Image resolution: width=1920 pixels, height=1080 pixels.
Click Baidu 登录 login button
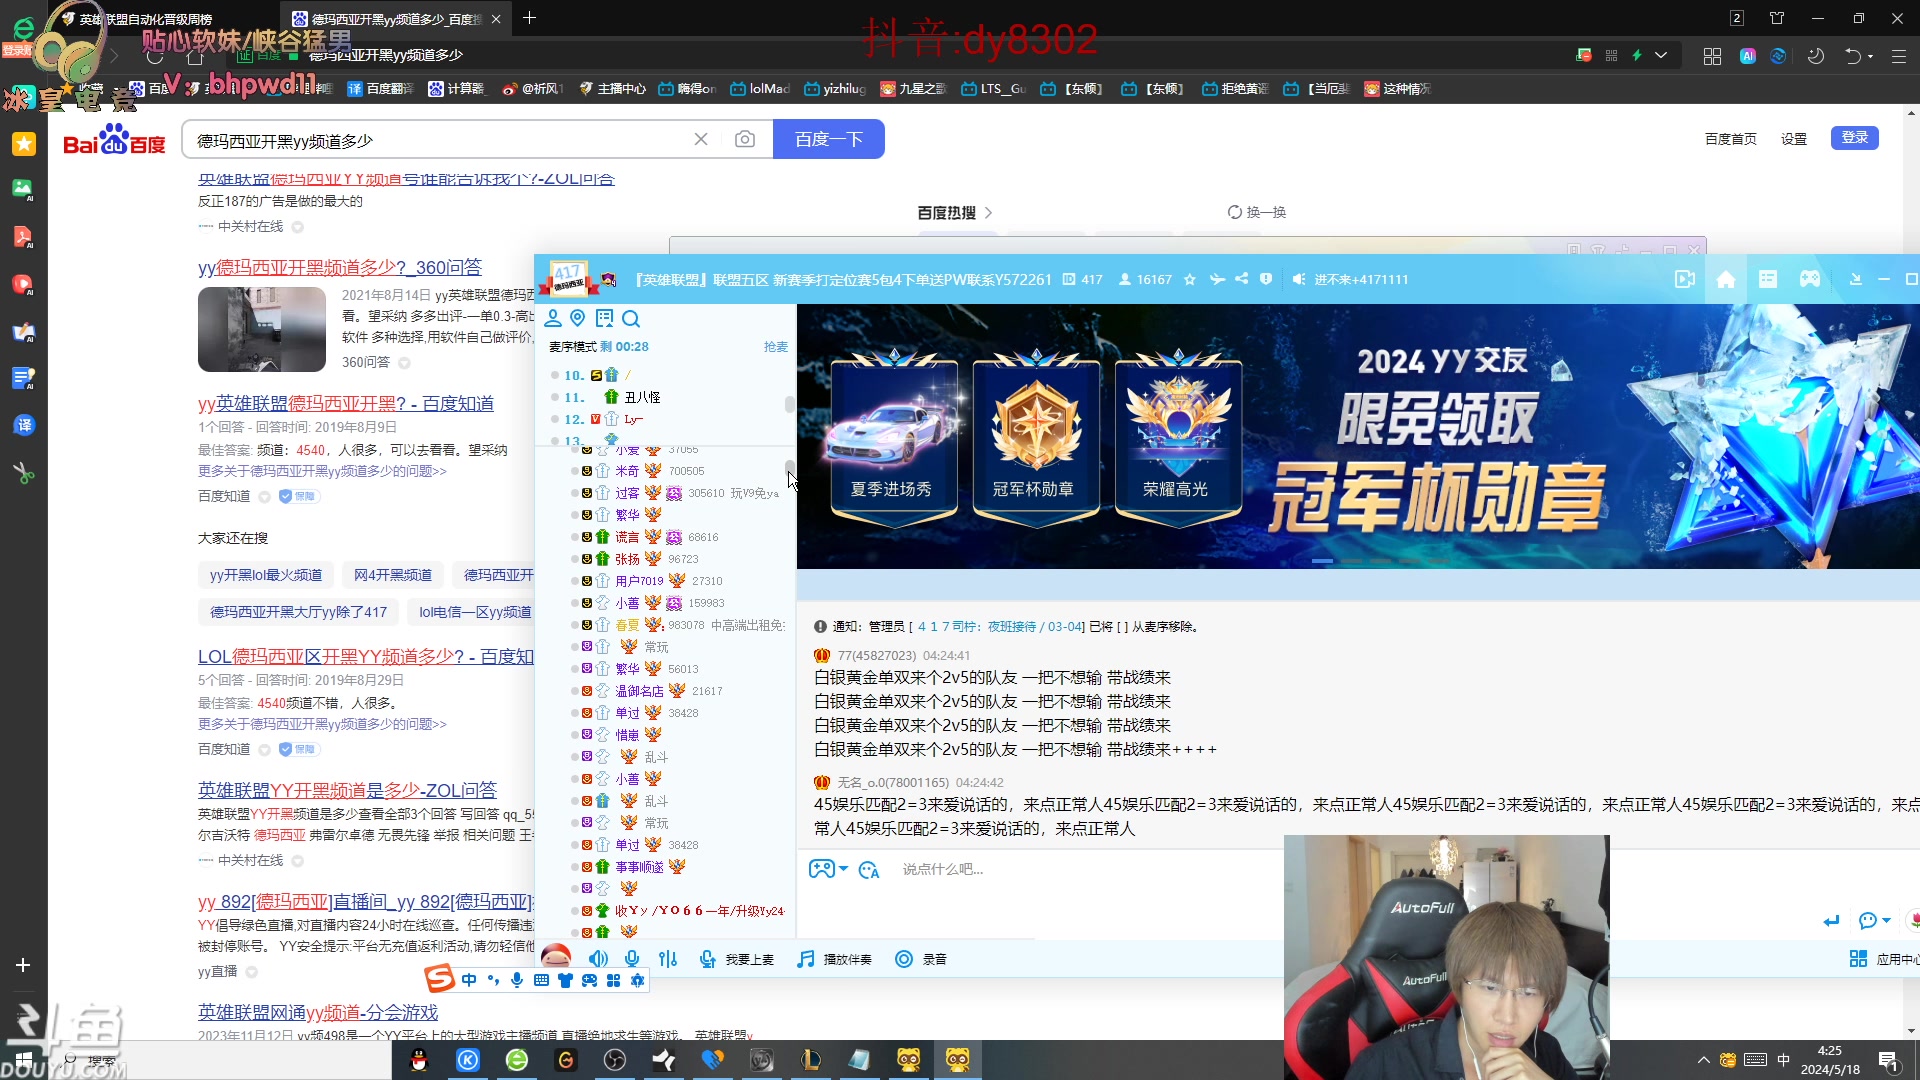(1855, 138)
